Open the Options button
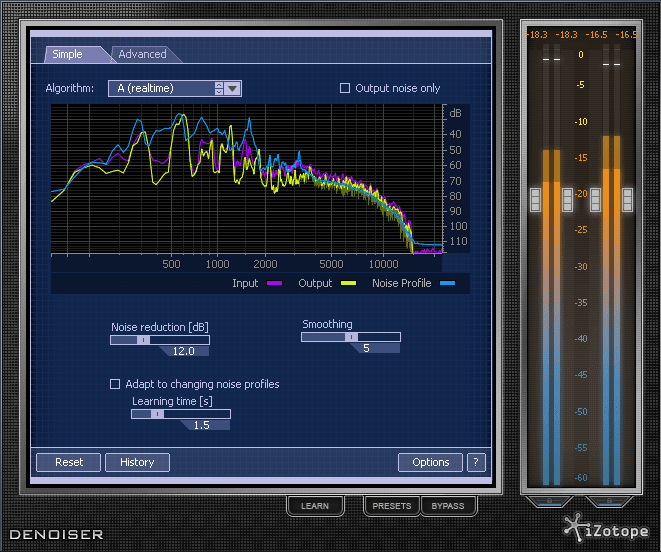661x552 pixels. point(430,463)
